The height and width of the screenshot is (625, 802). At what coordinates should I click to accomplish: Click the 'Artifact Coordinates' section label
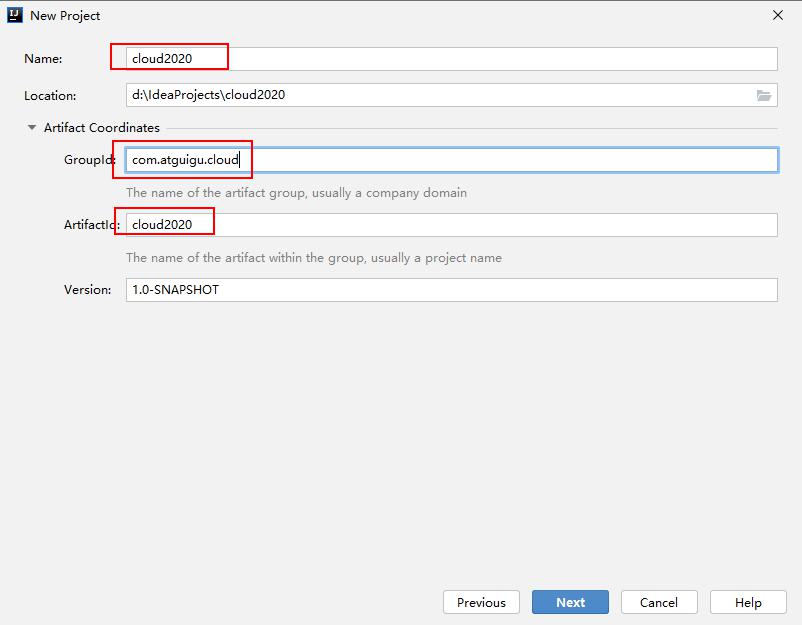(102, 128)
